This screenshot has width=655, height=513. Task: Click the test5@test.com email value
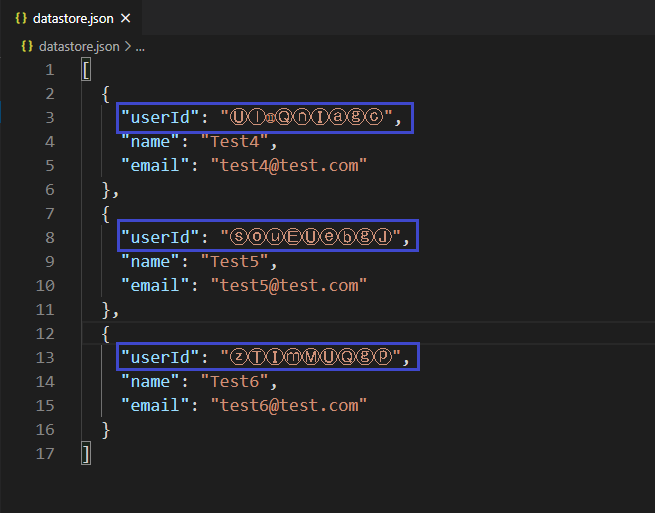click(x=289, y=285)
